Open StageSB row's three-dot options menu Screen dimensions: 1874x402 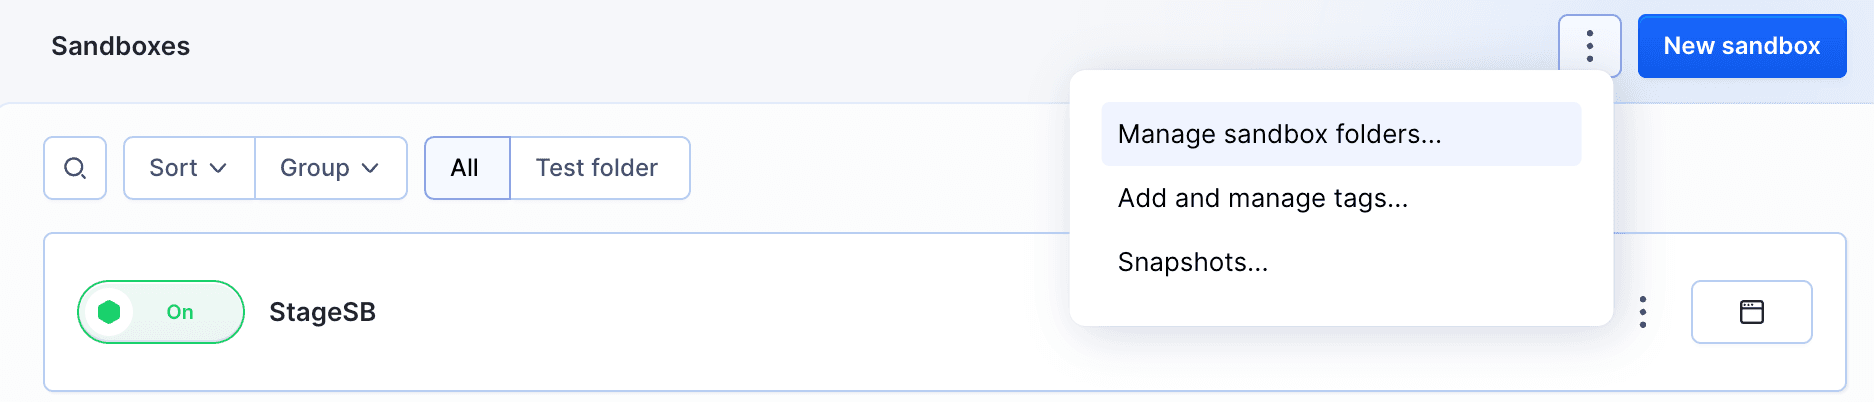pyautogui.click(x=1642, y=312)
